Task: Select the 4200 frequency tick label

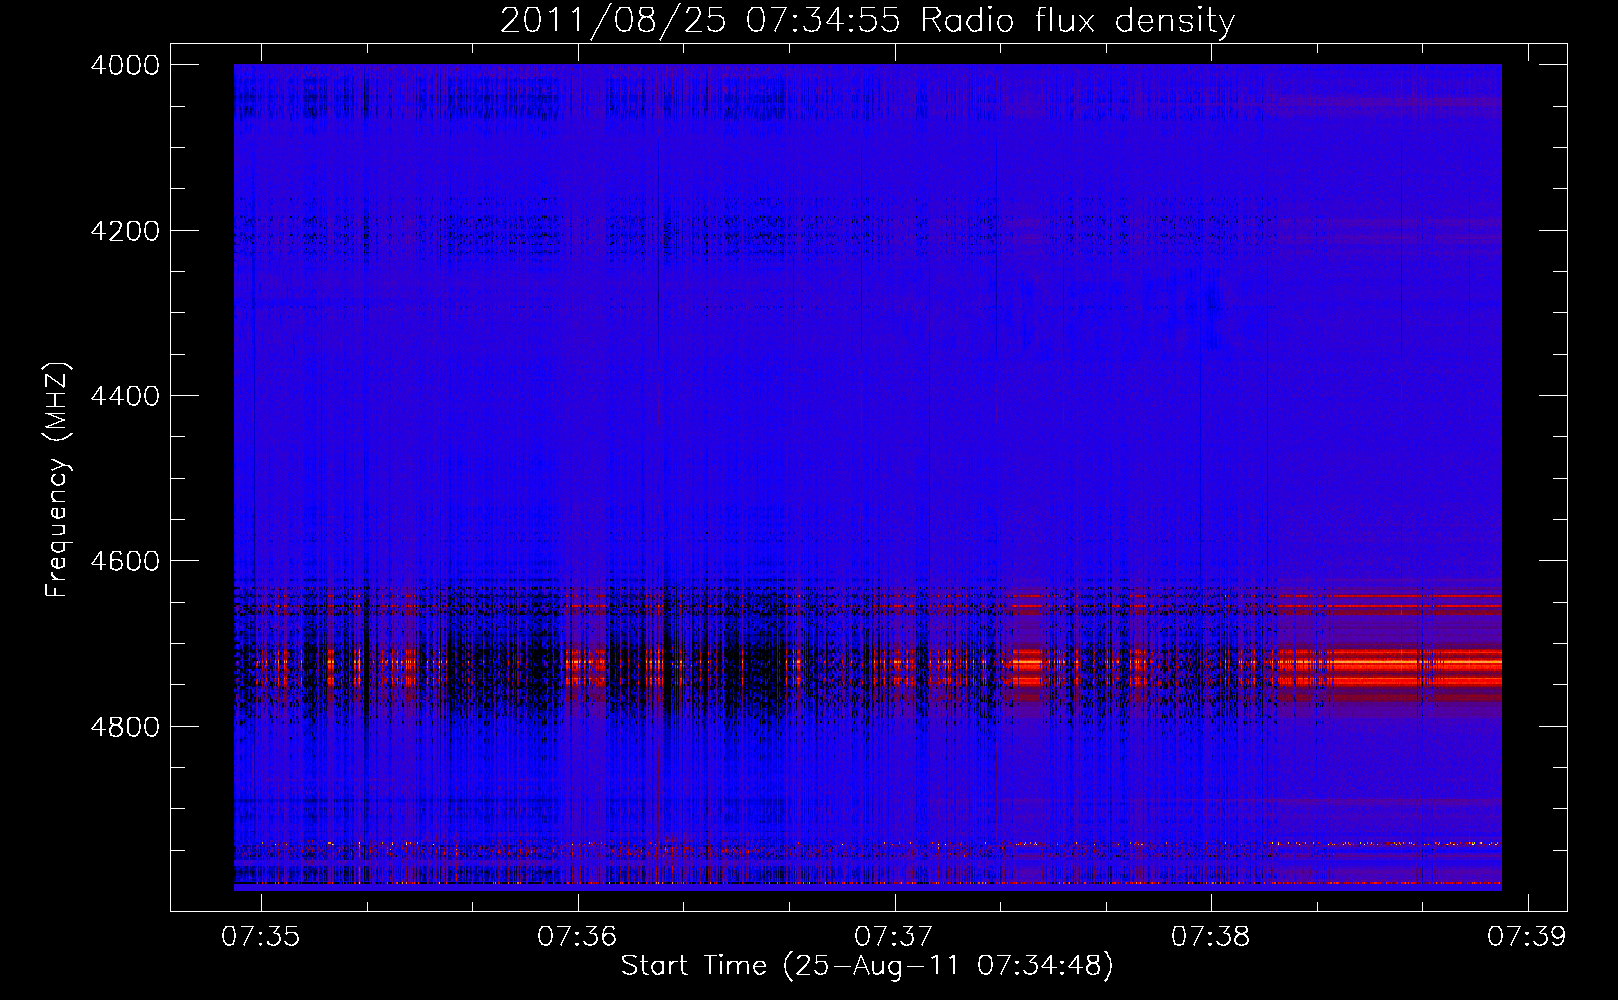Action: pos(125,231)
